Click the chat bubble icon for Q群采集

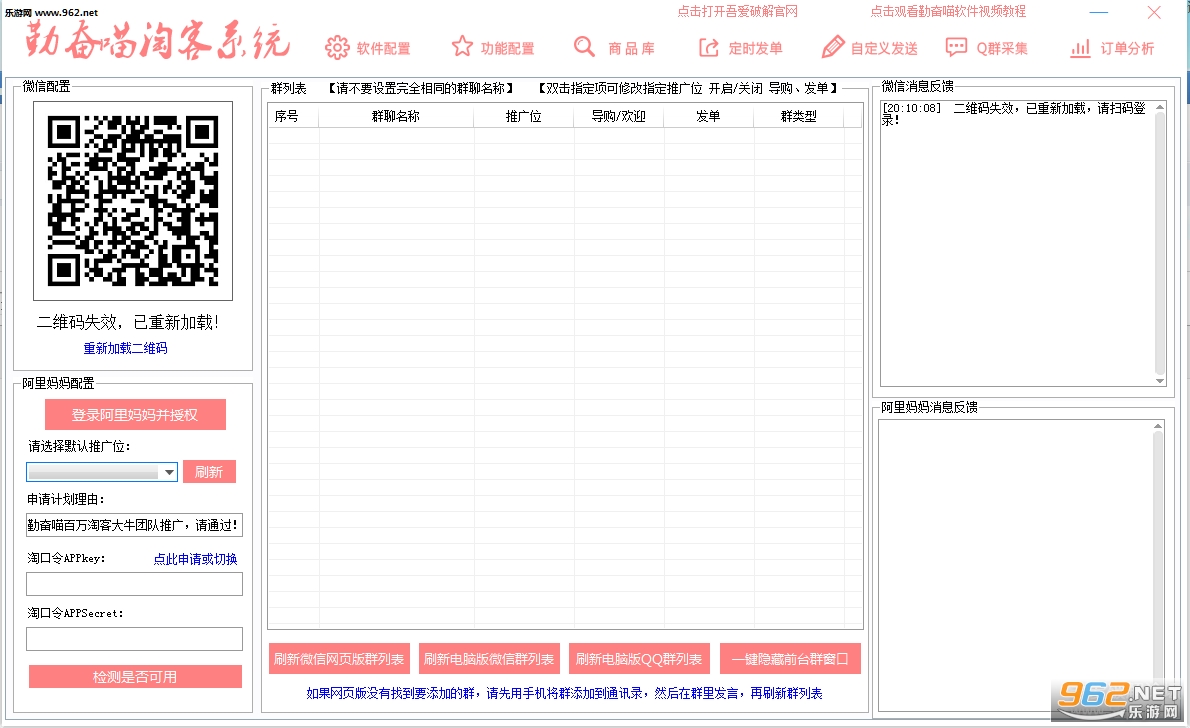click(956, 47)
